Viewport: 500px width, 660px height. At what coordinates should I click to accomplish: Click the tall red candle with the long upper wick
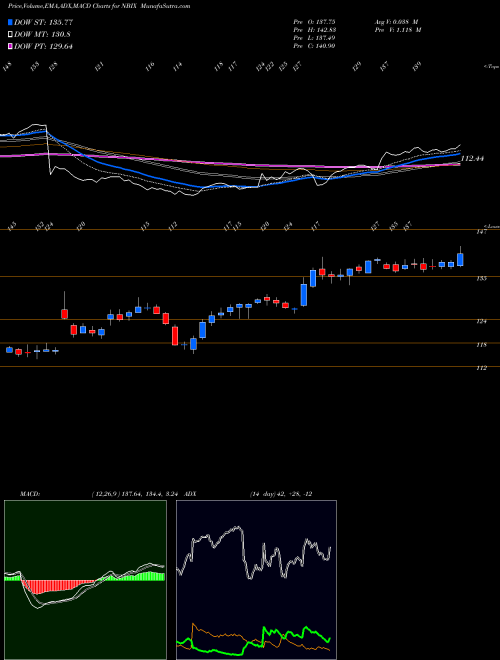[x=64, y=314]
